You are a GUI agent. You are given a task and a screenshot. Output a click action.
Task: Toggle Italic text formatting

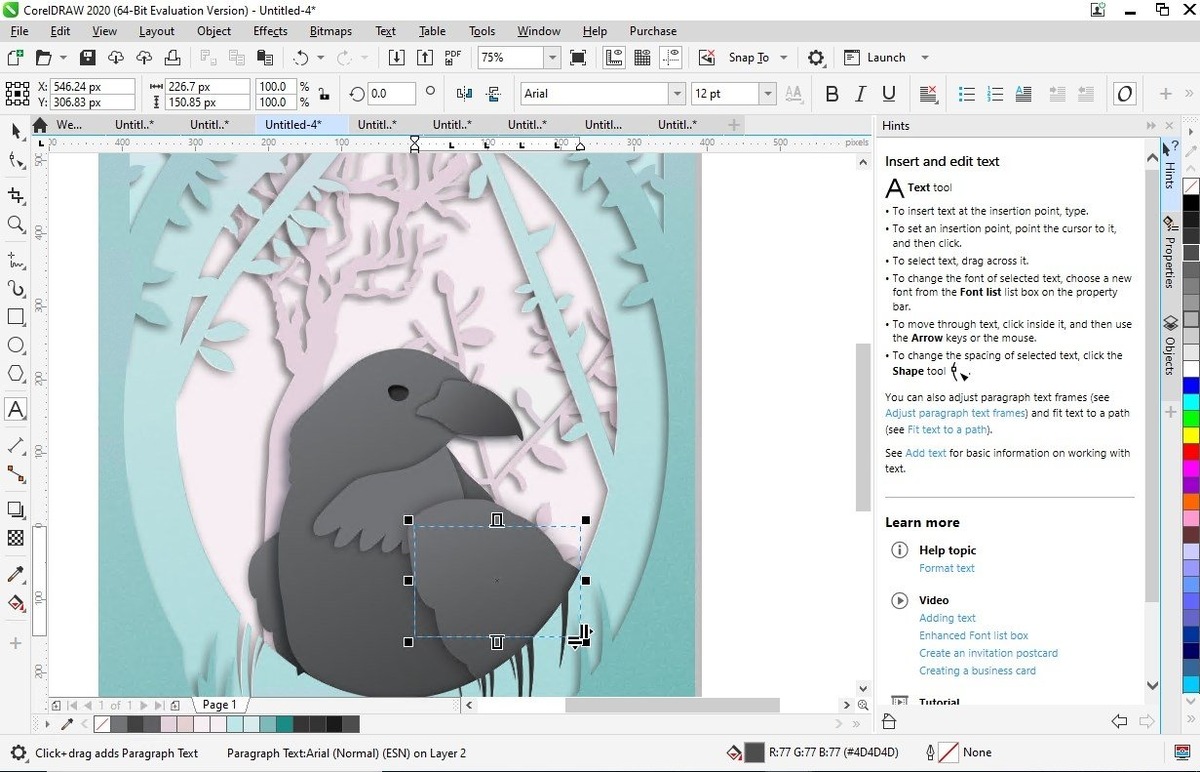(x=860, y=94)
